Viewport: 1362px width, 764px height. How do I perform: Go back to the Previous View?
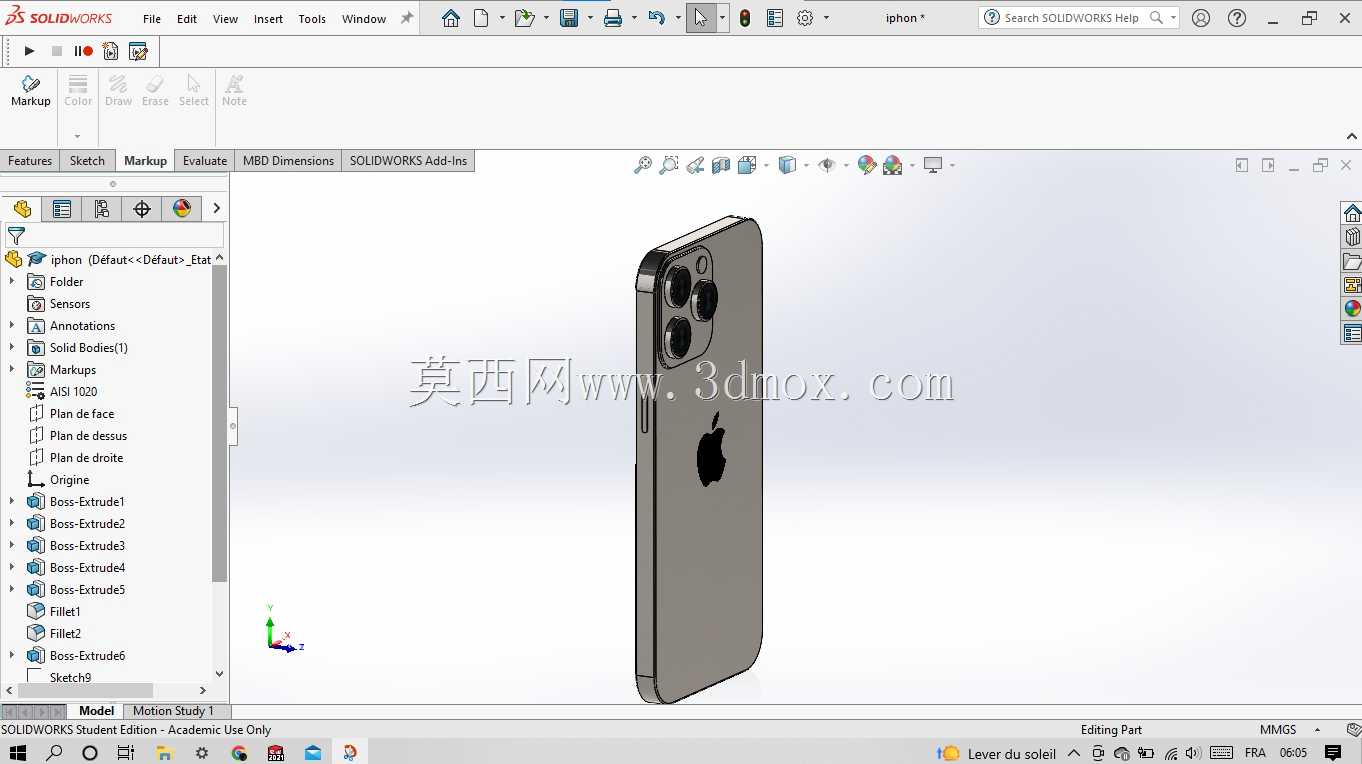[x=695, y=165]
